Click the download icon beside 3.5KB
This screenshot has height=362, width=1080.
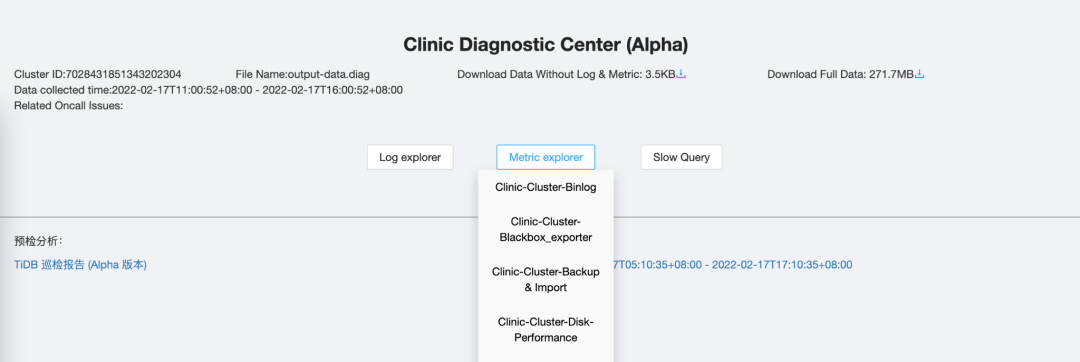tap(681, 74)
